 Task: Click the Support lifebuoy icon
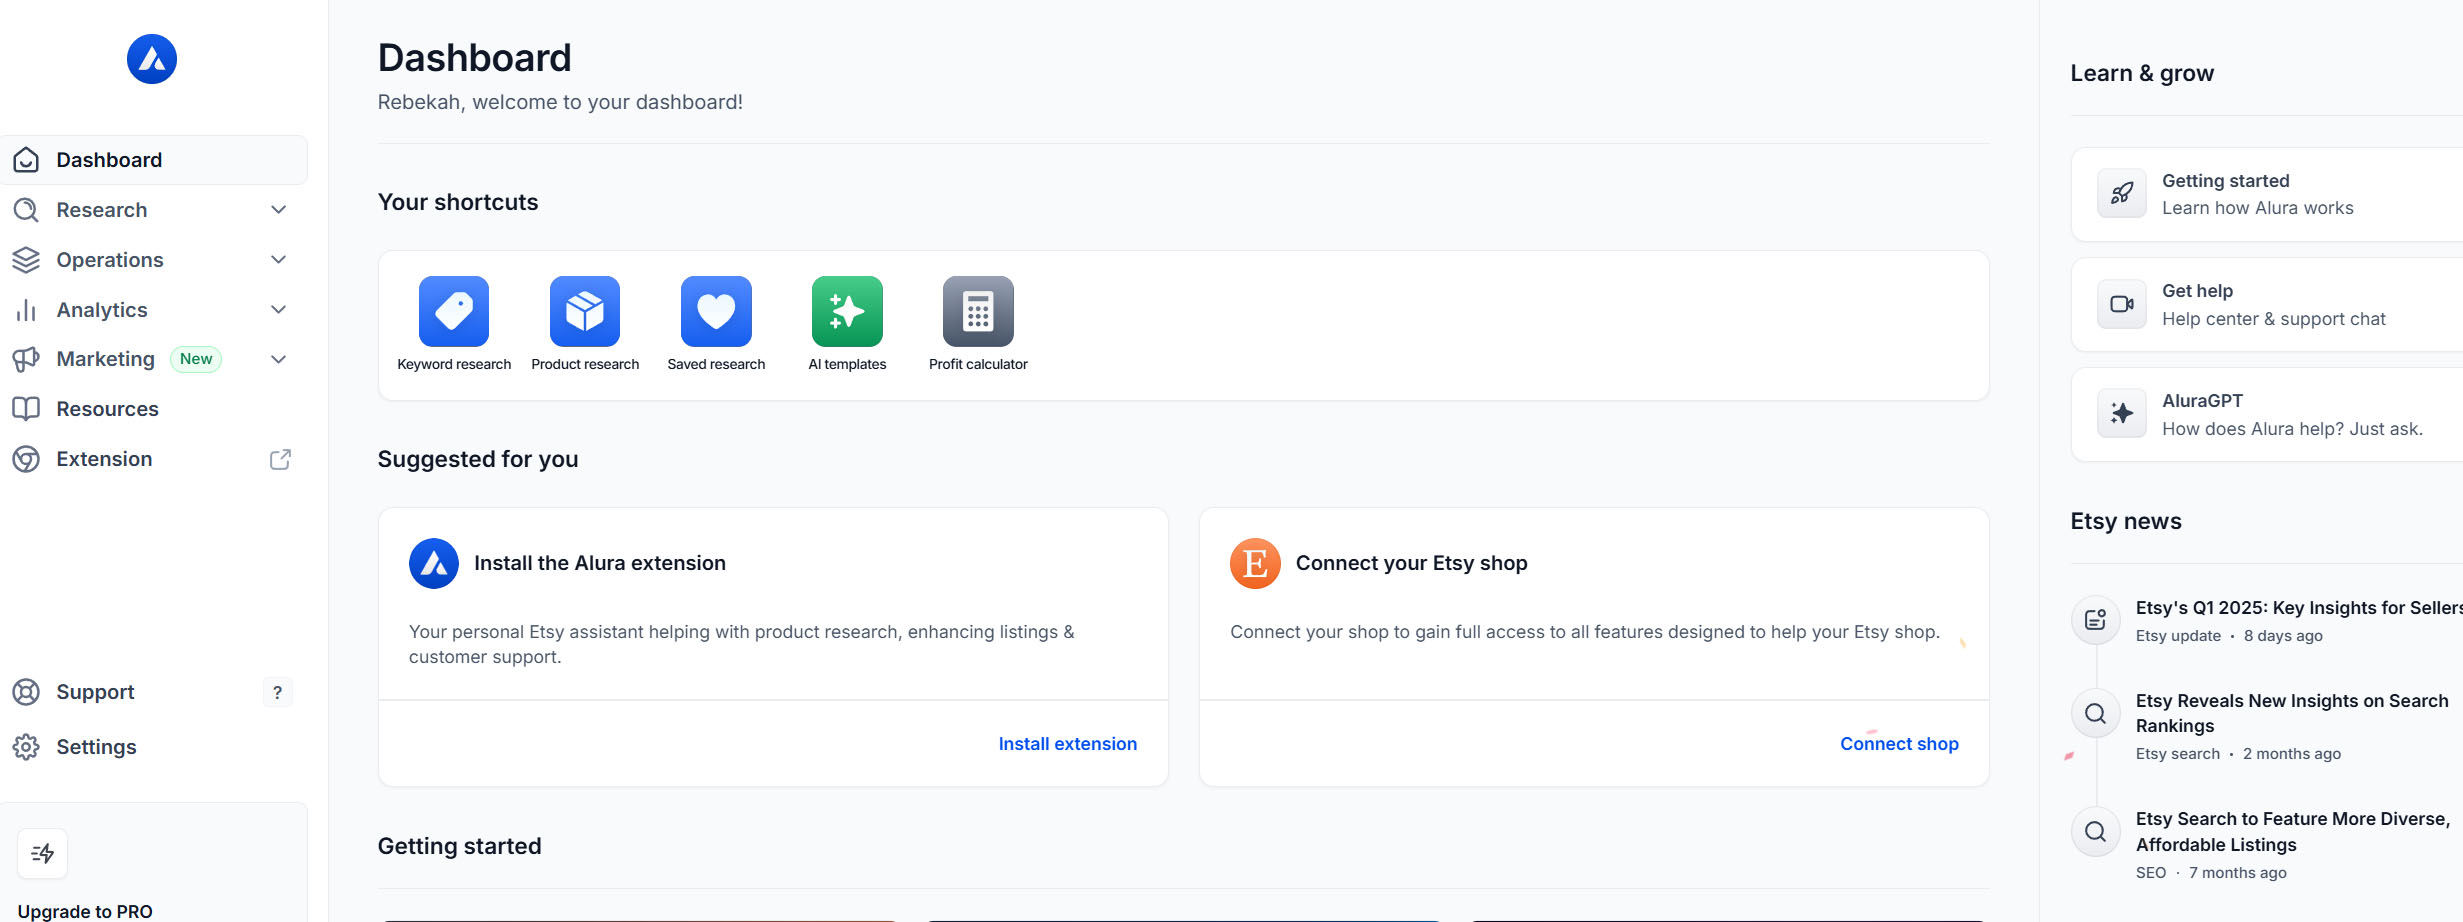point(26,692)
